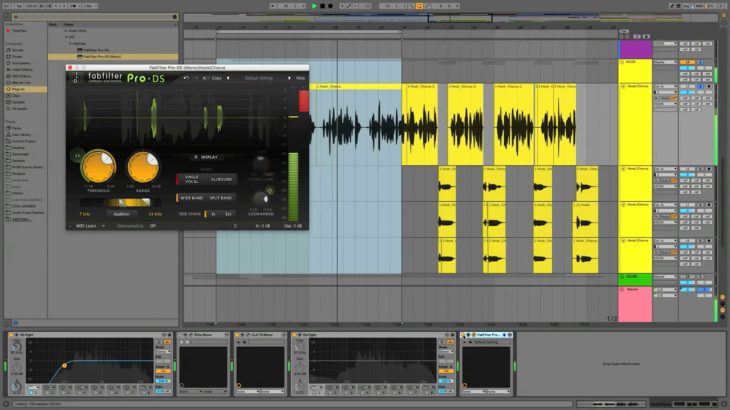
Task: Expand the Audio Units folder
Action: [66, 30]
